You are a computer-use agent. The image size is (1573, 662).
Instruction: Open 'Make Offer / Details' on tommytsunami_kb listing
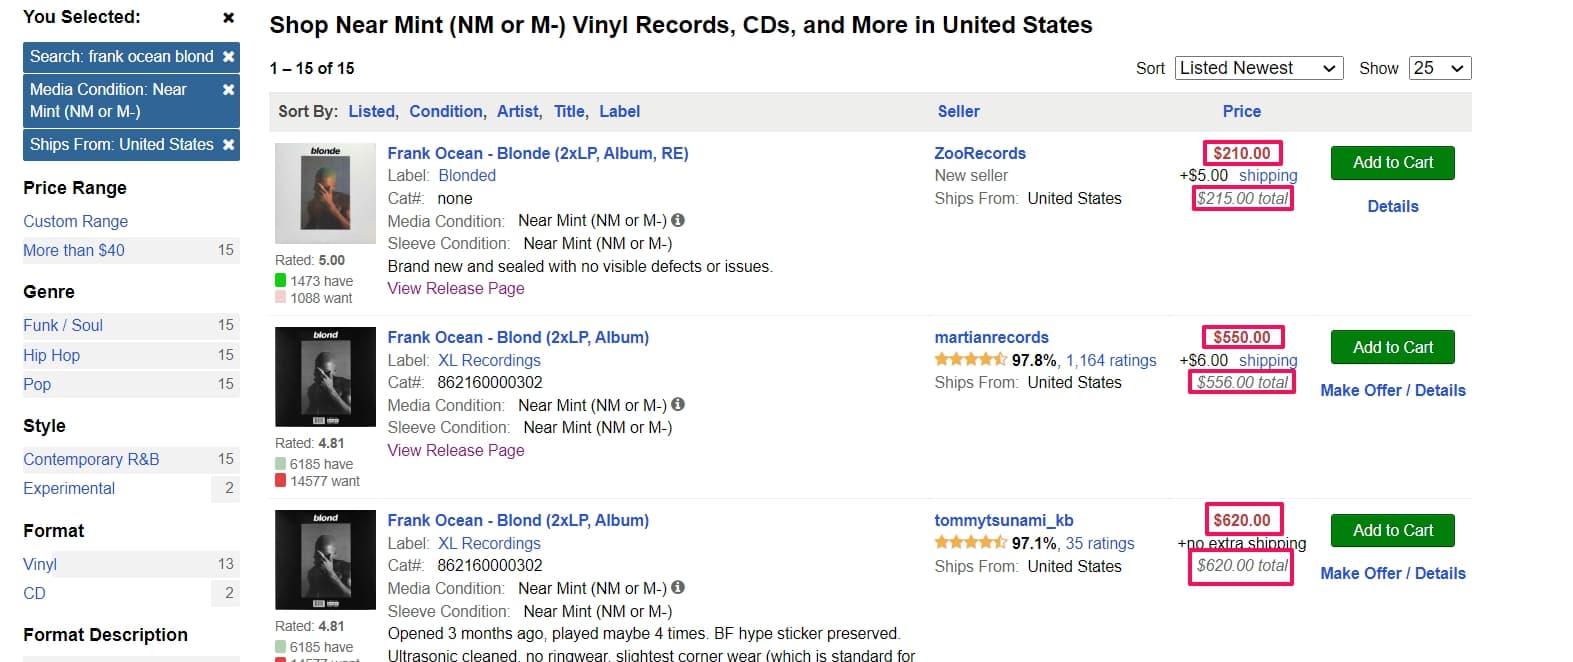[1392, 573]
